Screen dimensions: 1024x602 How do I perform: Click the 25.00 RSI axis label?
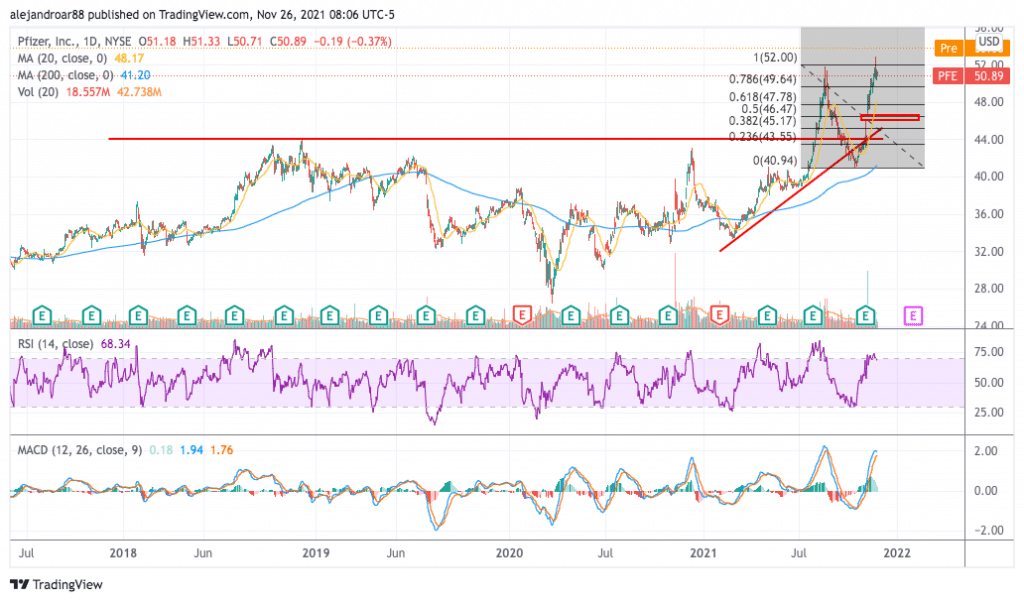tap(988, 412)
